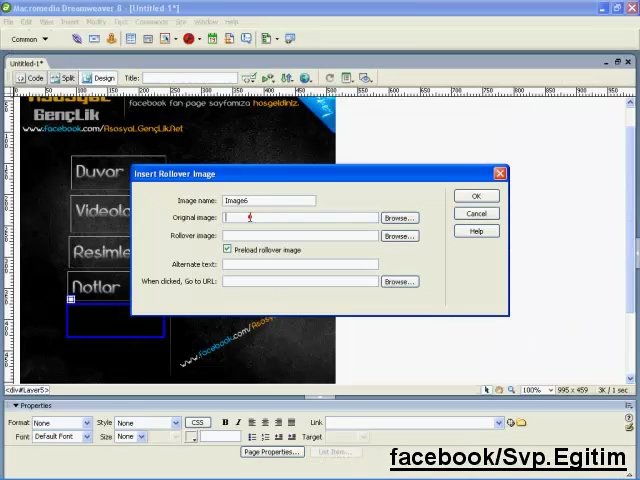Click the Images insert icon

165,39
